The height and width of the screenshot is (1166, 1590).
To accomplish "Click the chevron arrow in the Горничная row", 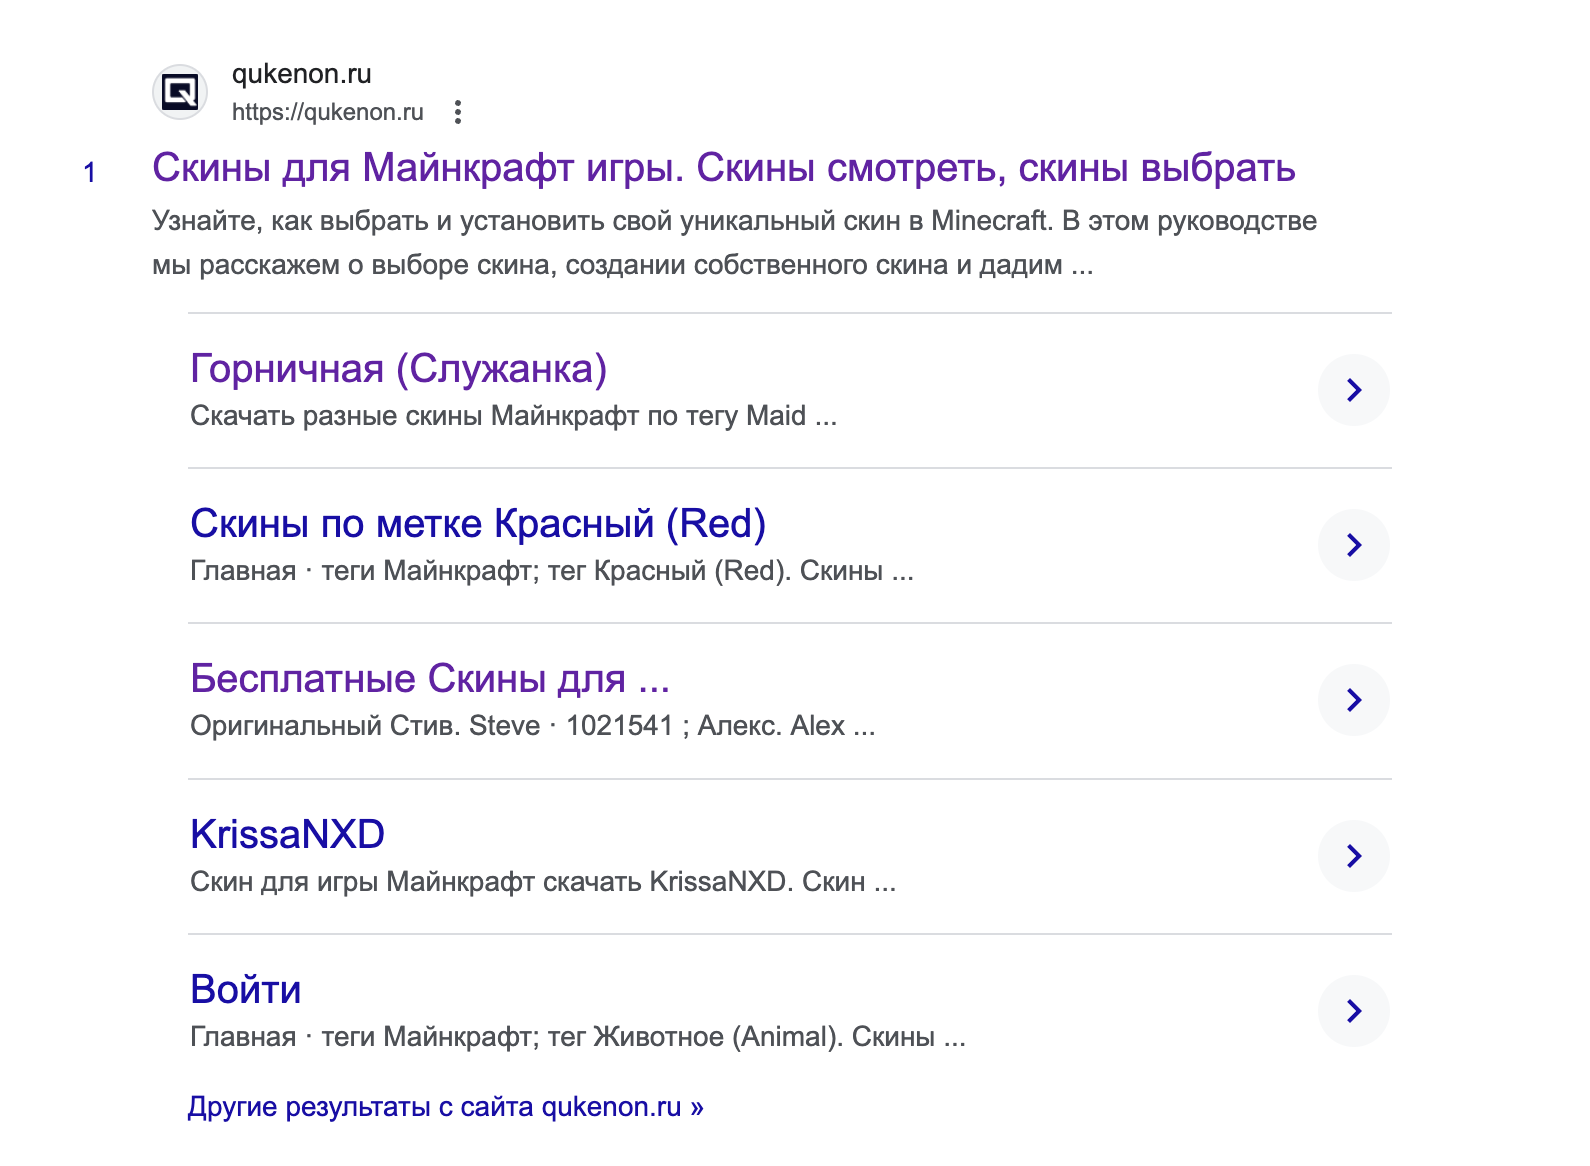I will [x=1354, y=390].
